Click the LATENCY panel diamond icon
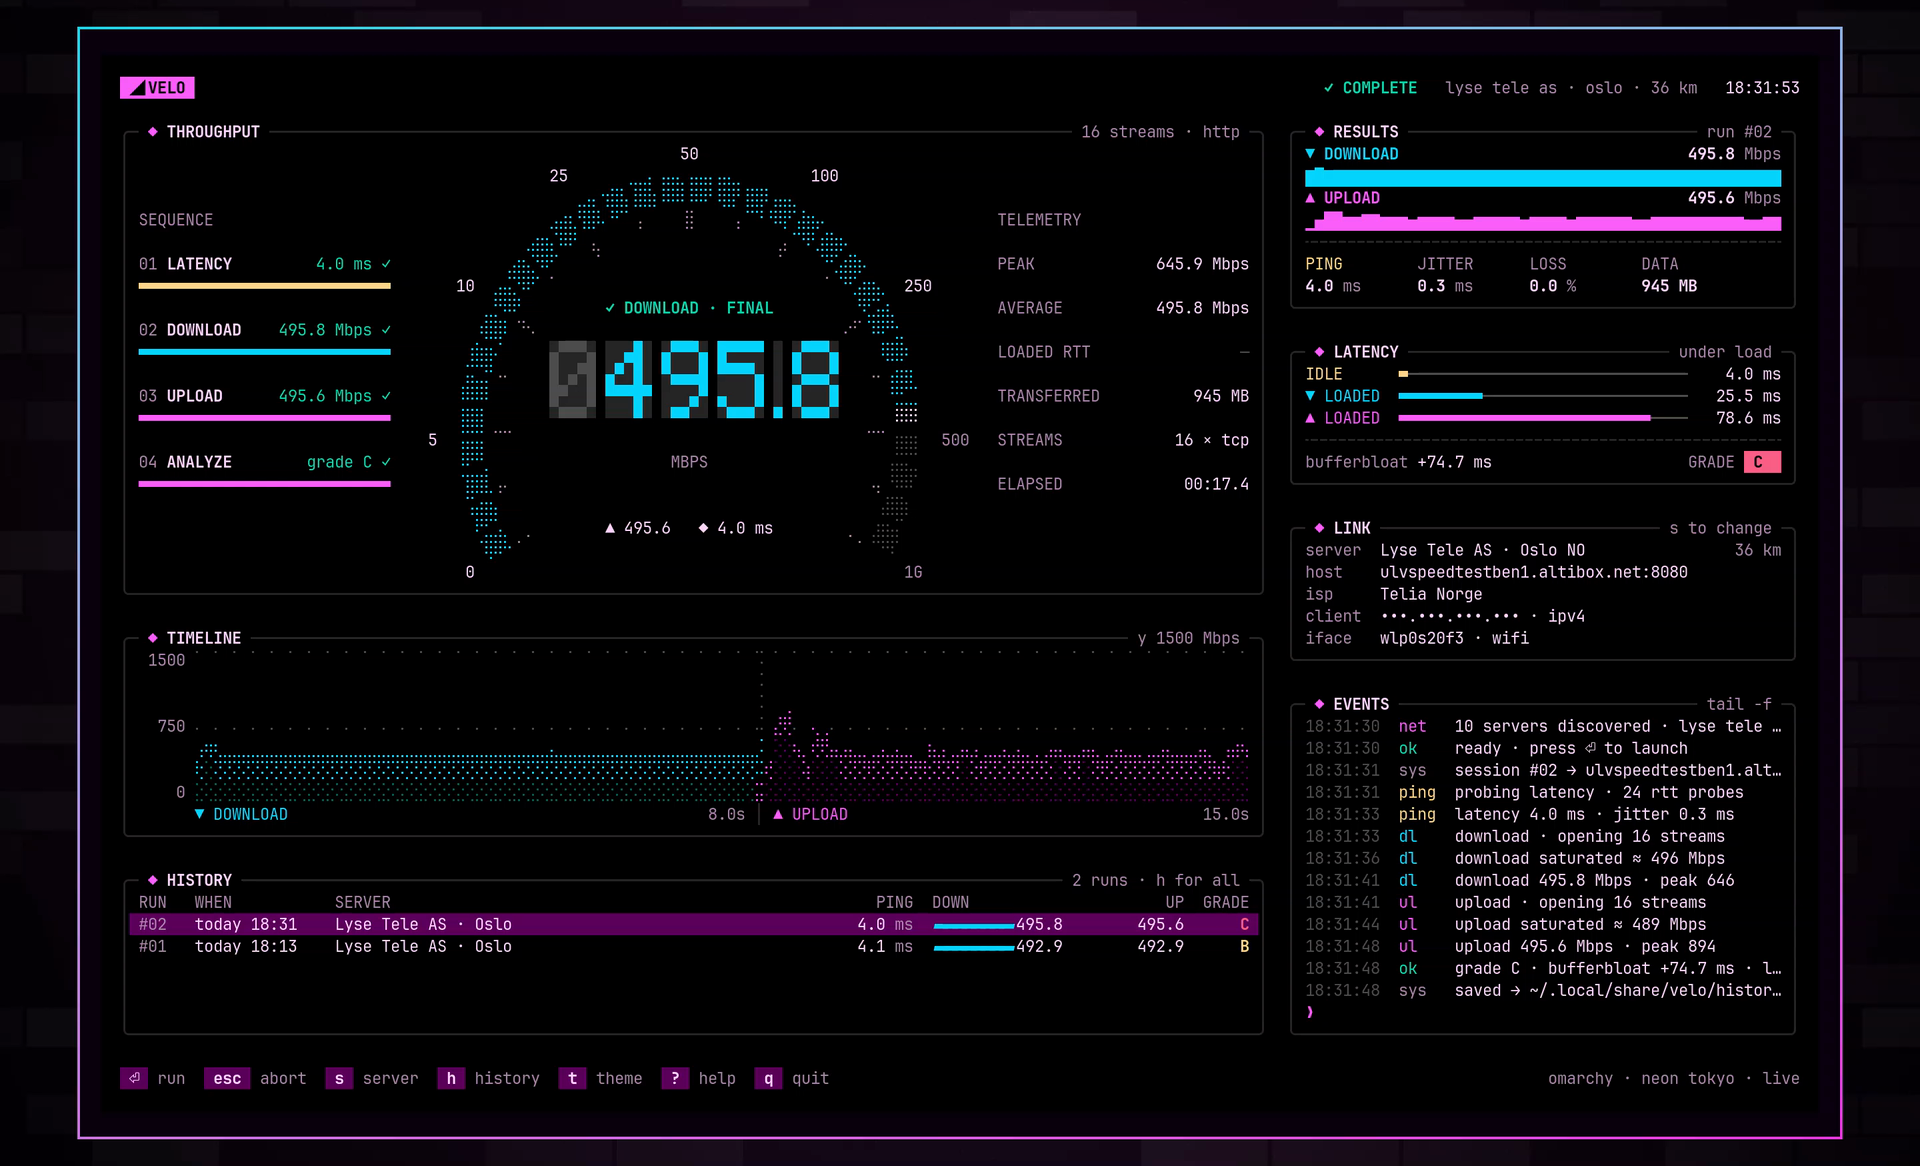This screenshot has height=1166, width=1920. point(1319,352)
